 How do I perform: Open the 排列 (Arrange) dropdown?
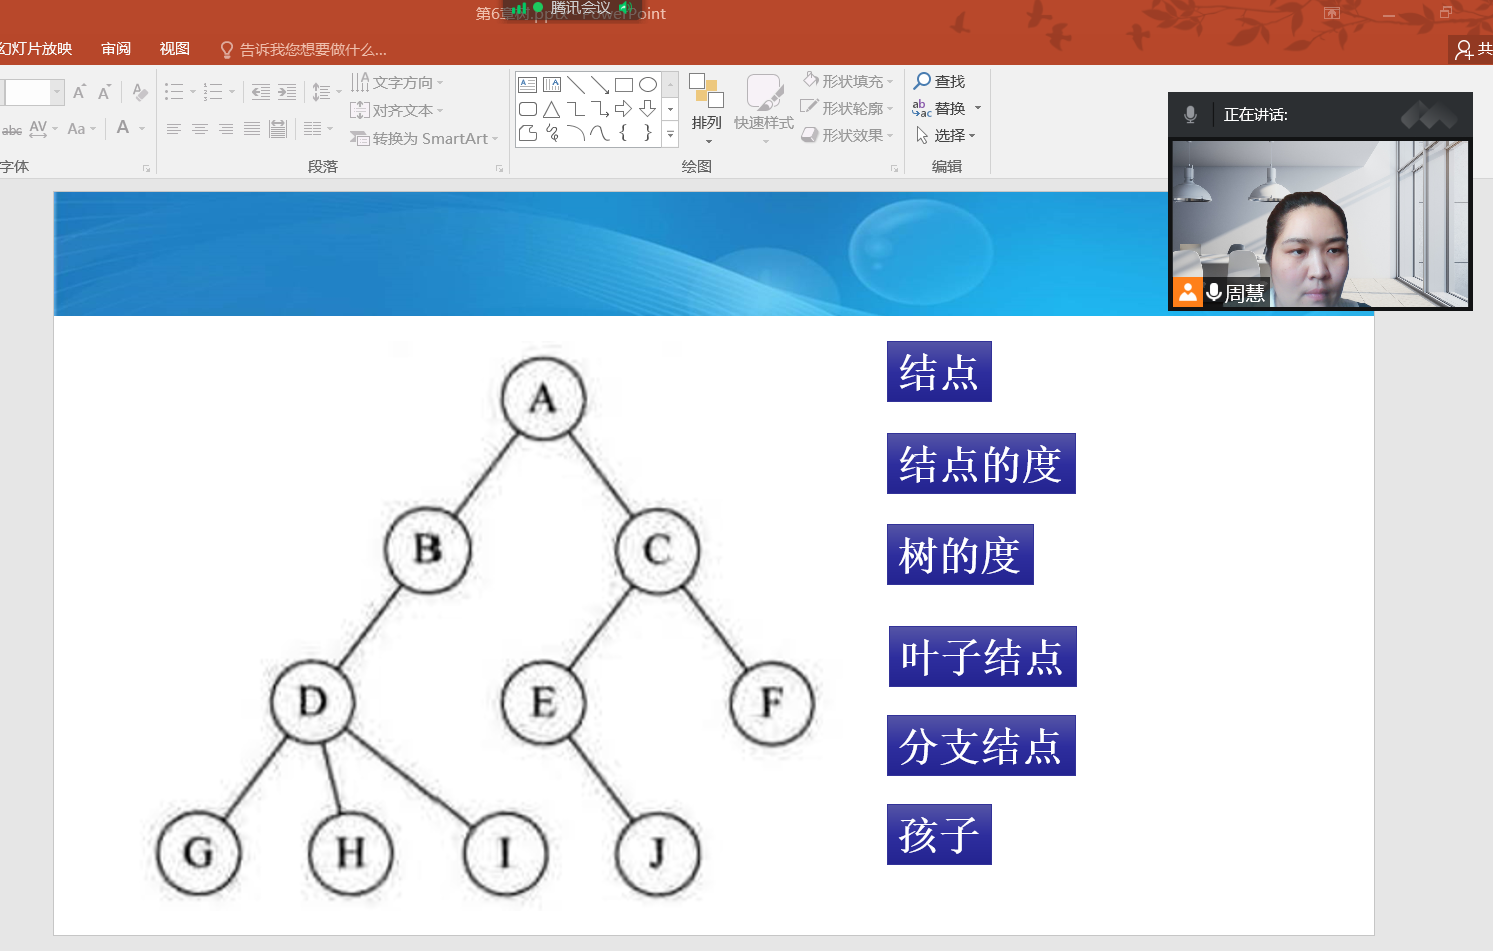click(x=706, y=128)
